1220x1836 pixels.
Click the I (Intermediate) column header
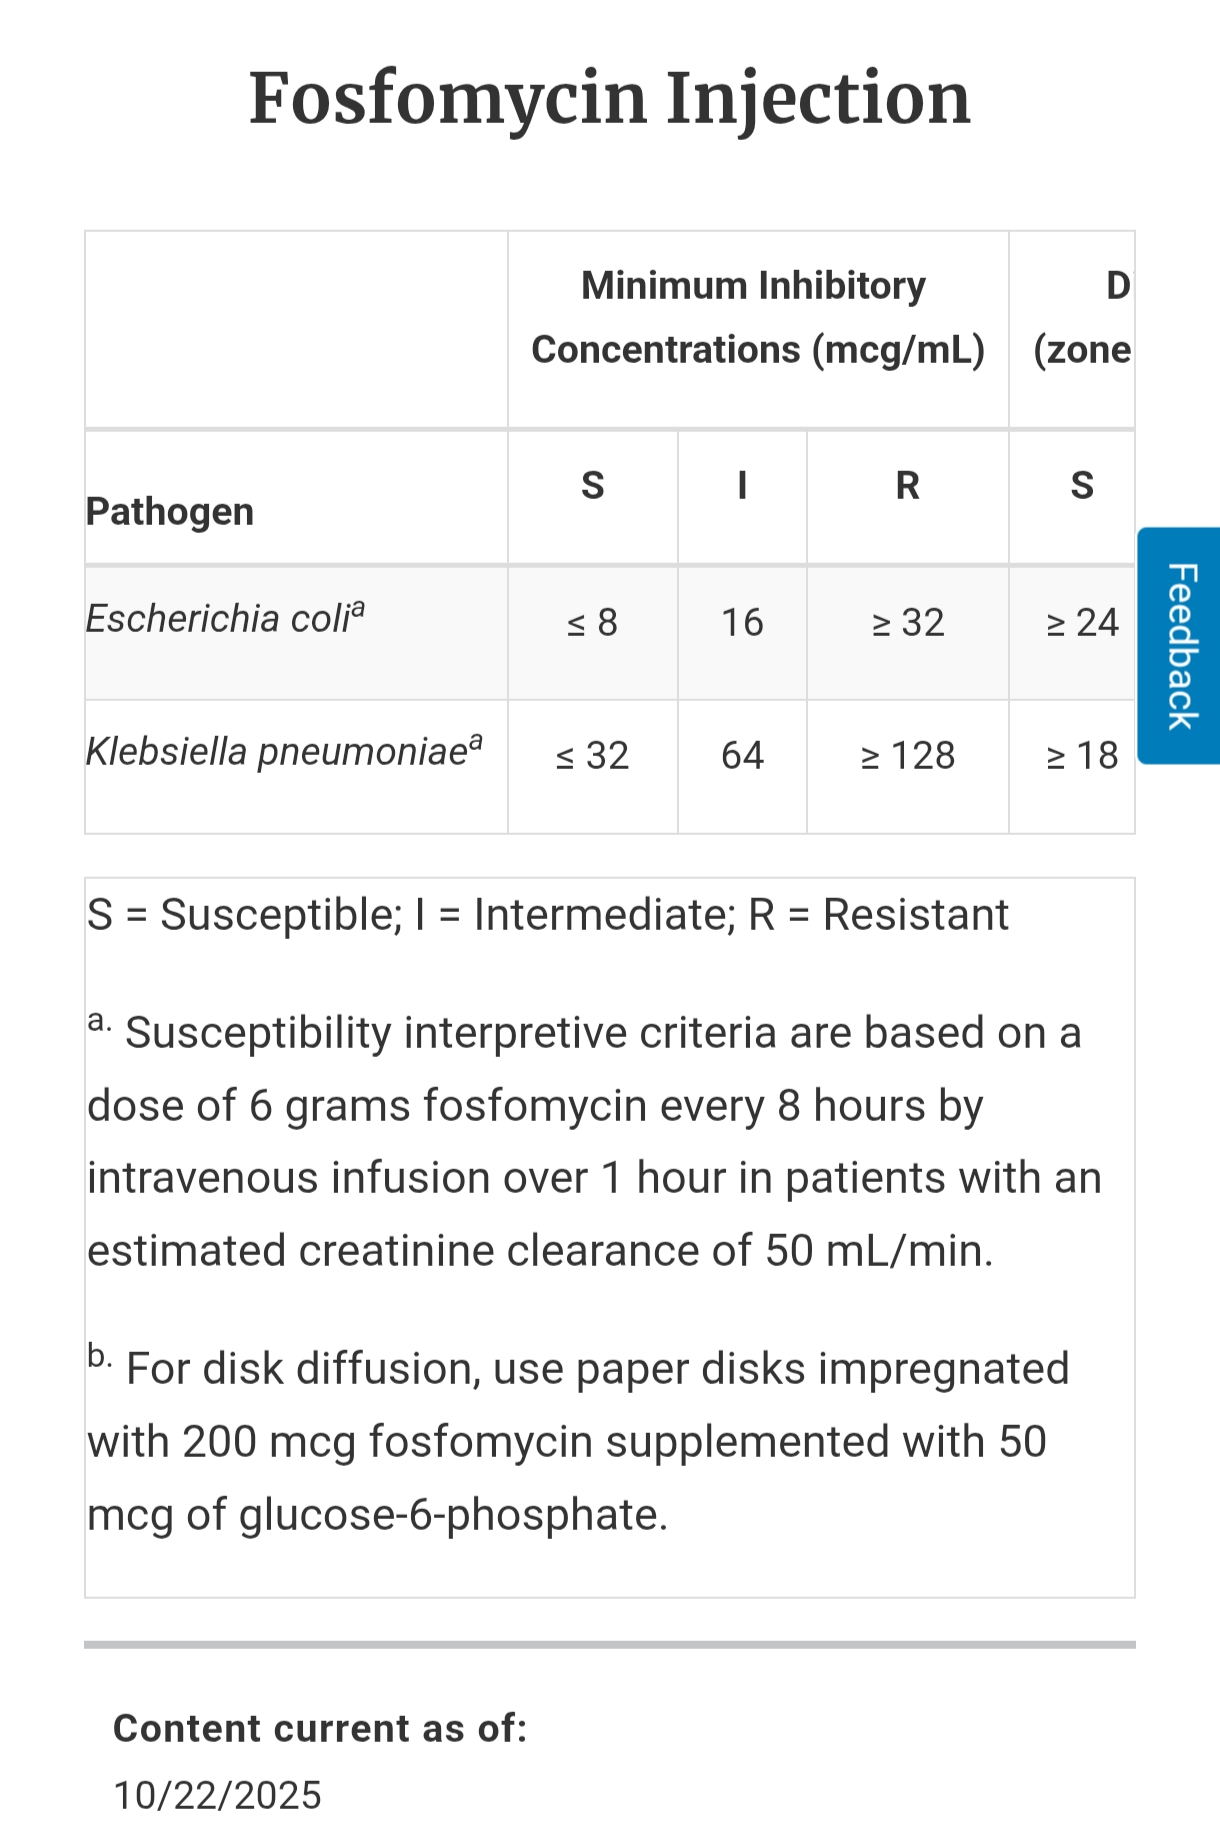coord(742,486)
